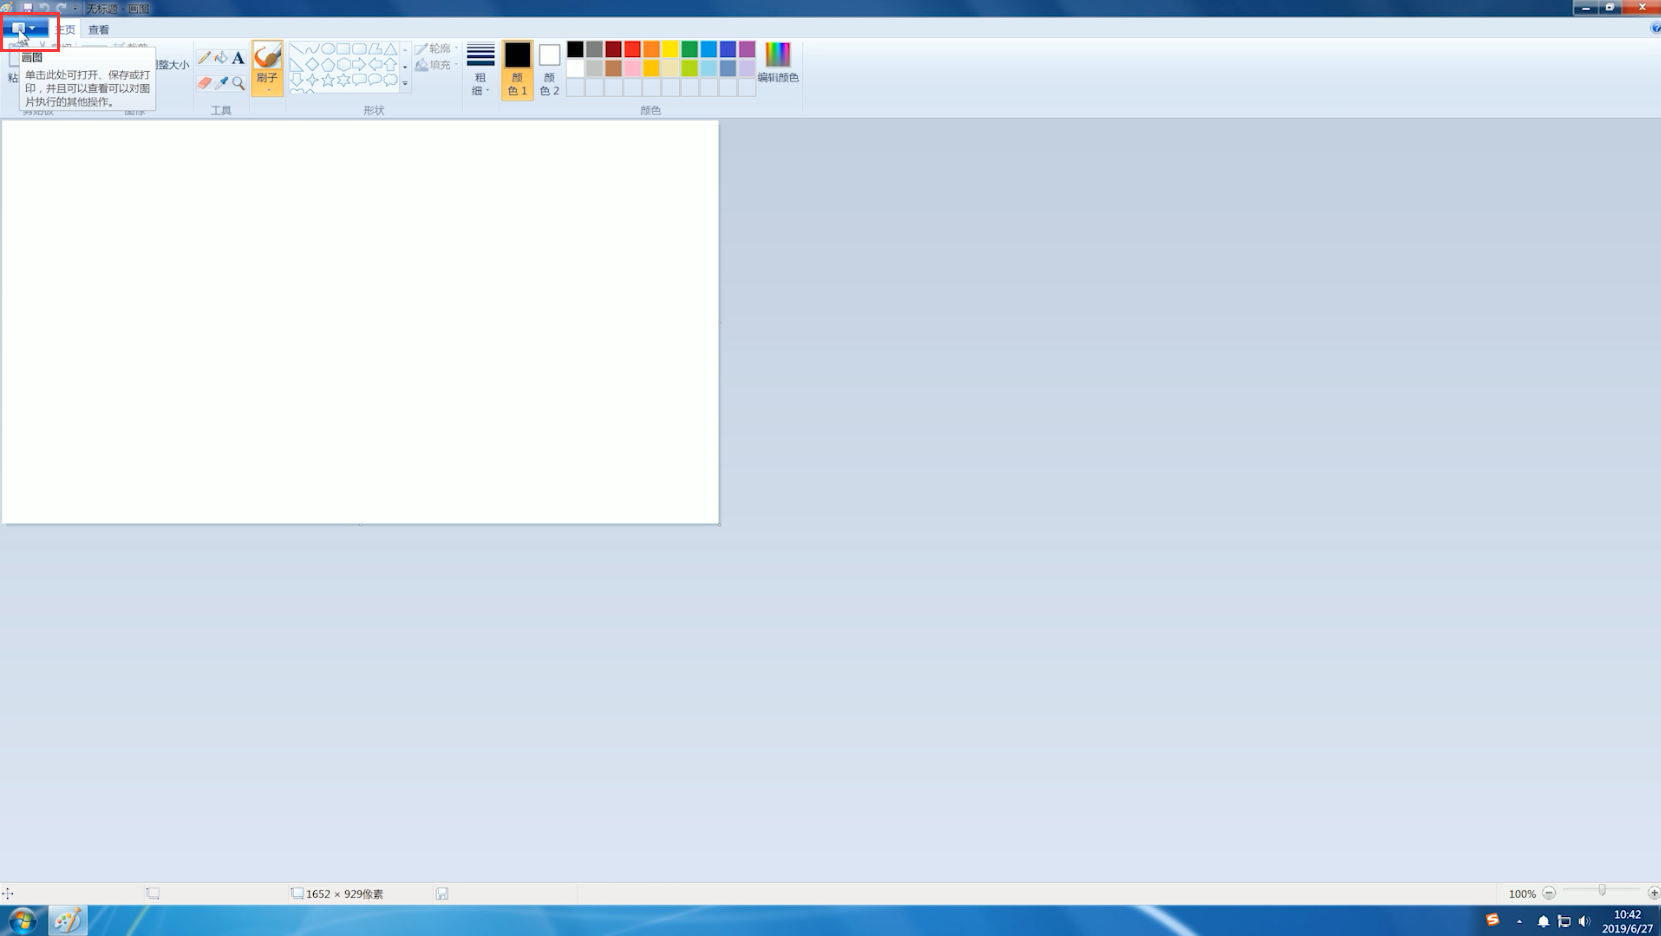Pick the oval shape
Screen dimensions: 1661x936
click(x=328, y=49)
